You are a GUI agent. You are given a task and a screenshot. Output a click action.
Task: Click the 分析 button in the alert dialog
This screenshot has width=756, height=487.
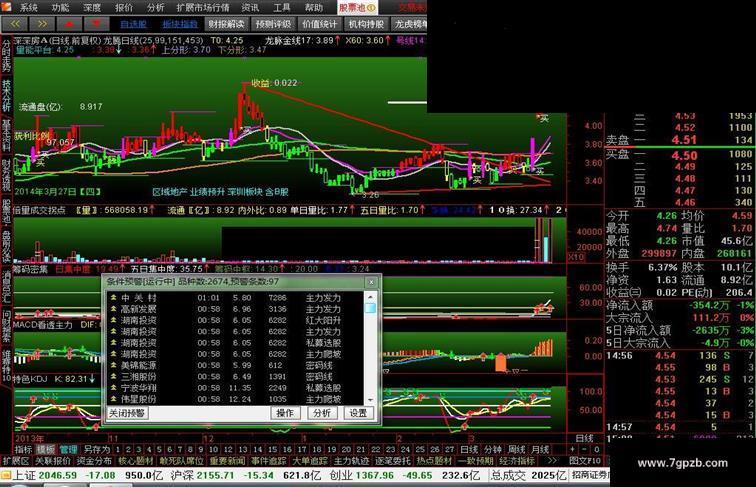click(322, 413)
